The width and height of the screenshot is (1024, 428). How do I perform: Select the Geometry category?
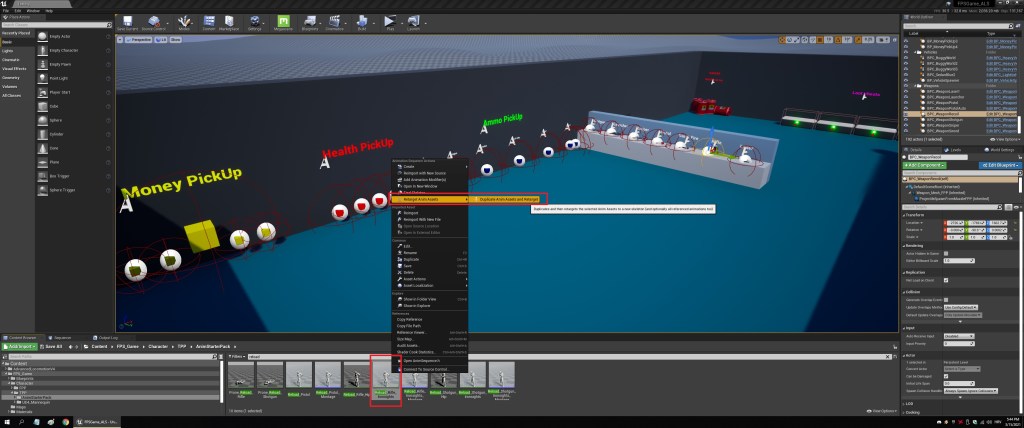click(11, 77)
